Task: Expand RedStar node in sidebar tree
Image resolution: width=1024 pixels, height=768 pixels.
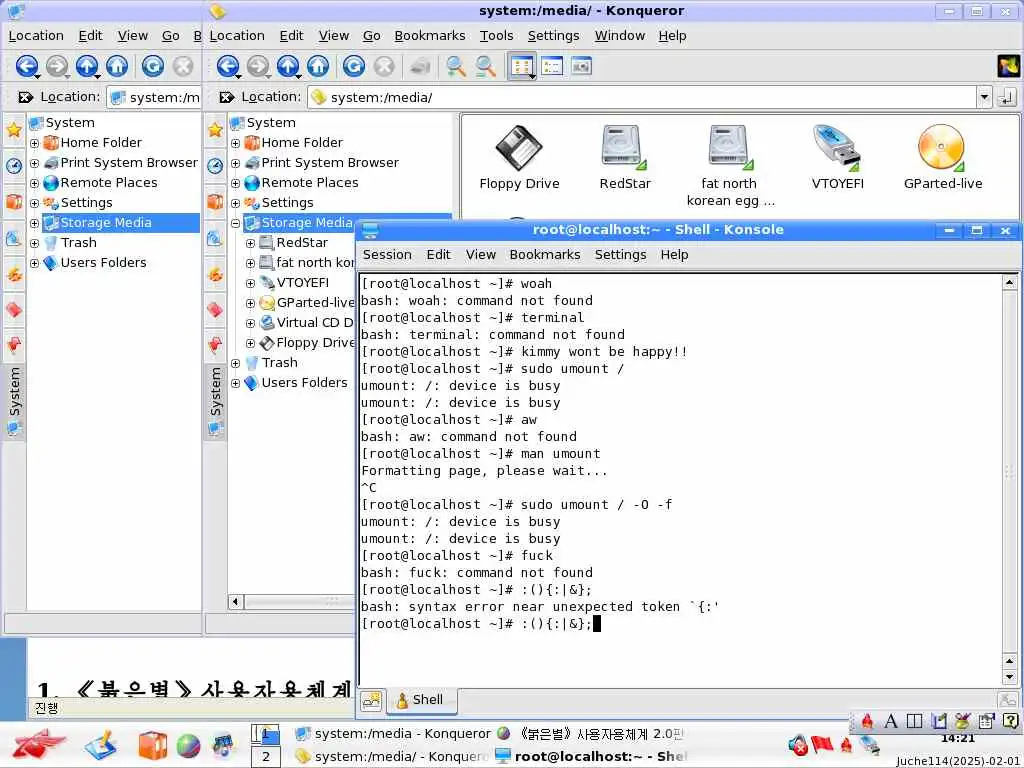Action: pyautogui.click(x=250, y=244)
